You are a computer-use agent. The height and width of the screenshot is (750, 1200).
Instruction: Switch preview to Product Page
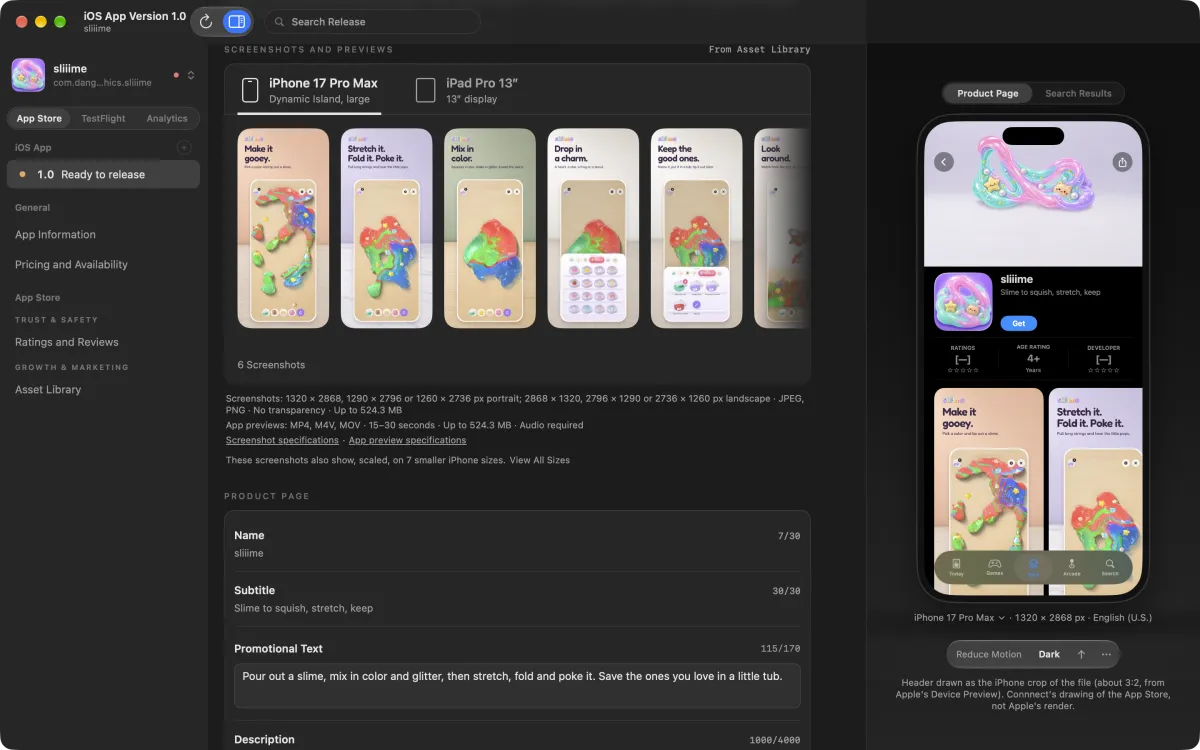click(987, 93)
